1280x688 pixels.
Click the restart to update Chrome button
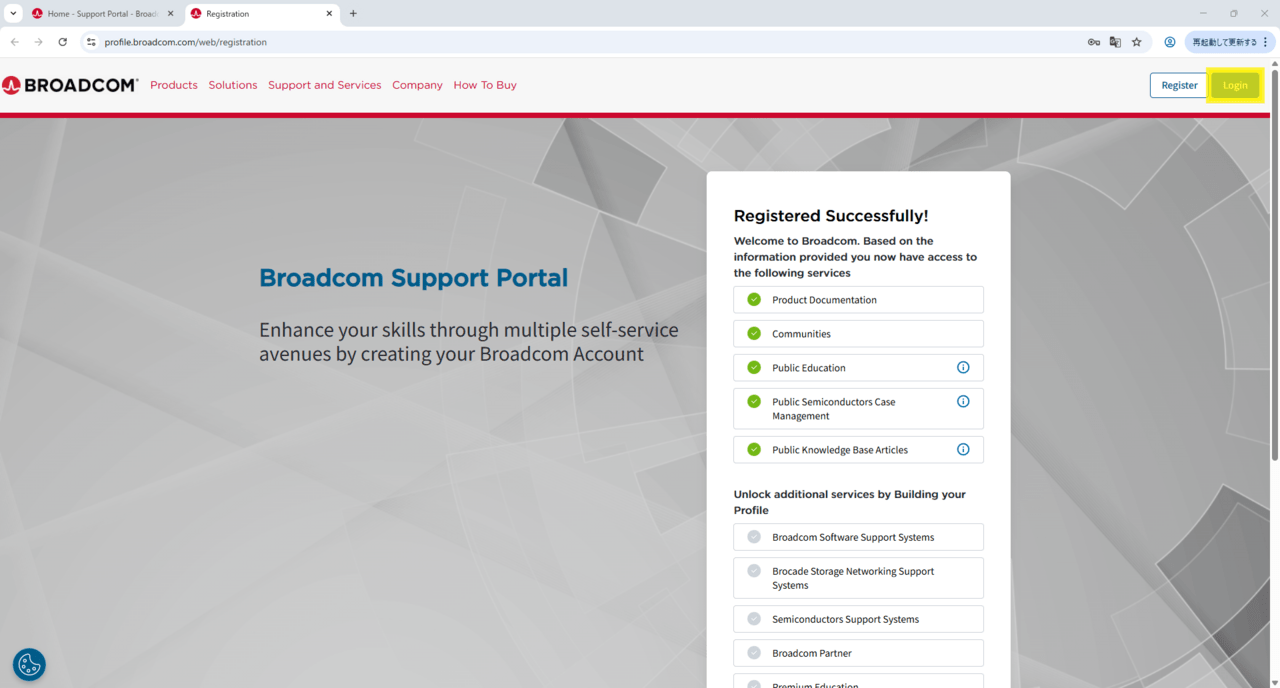click(x=1231, y=42)
